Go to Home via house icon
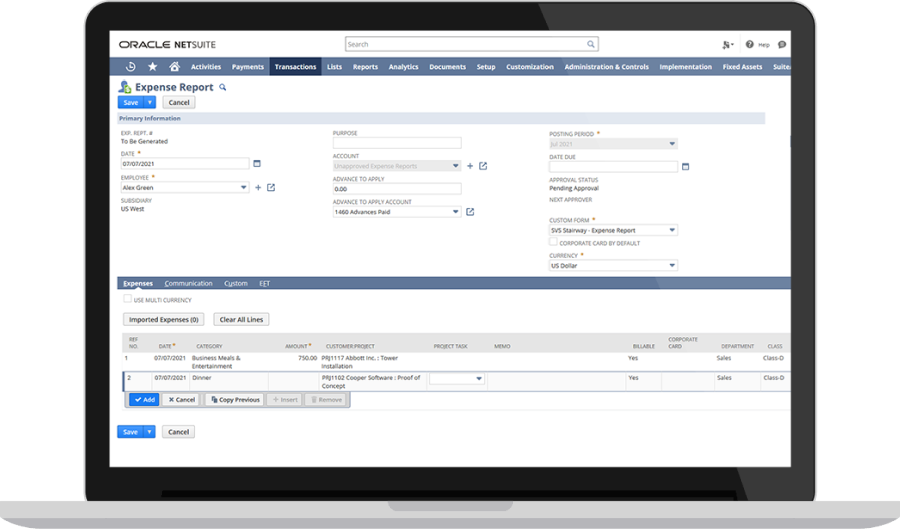Screen dimensions: 900x529 pos(174,67)
